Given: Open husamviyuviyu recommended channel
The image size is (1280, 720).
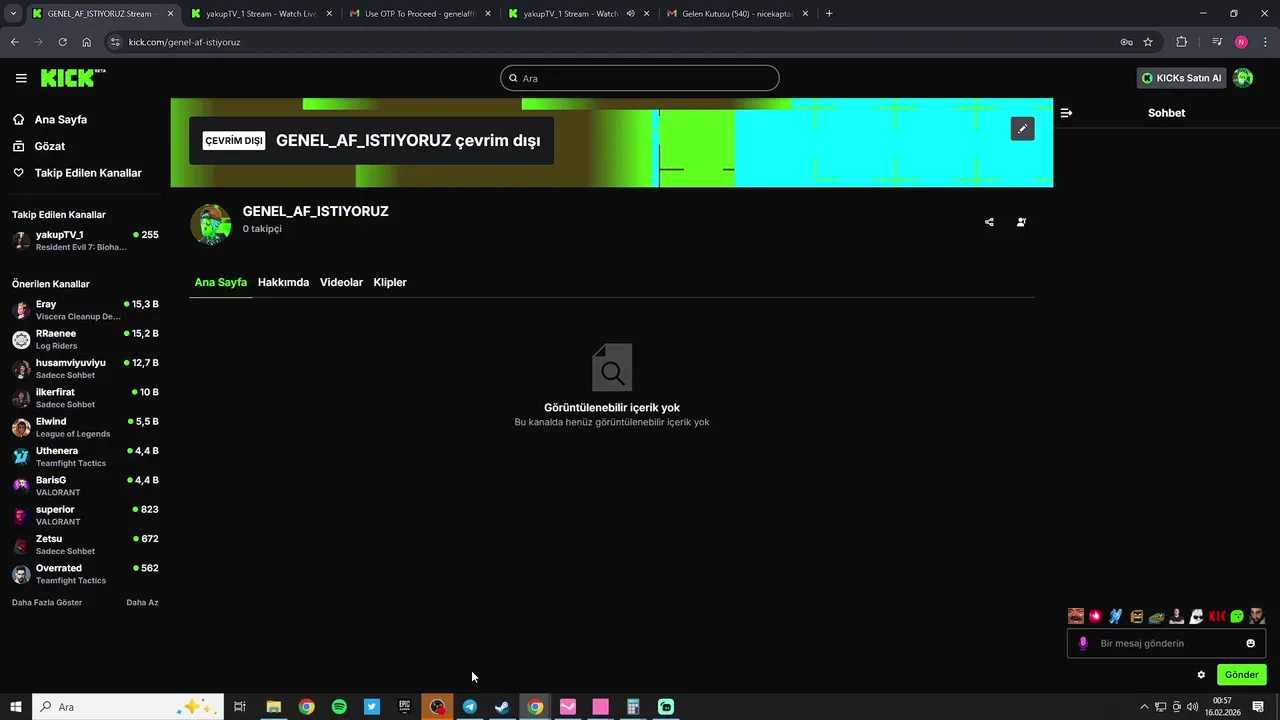Looking at the screenshot, I should point(85,368).
